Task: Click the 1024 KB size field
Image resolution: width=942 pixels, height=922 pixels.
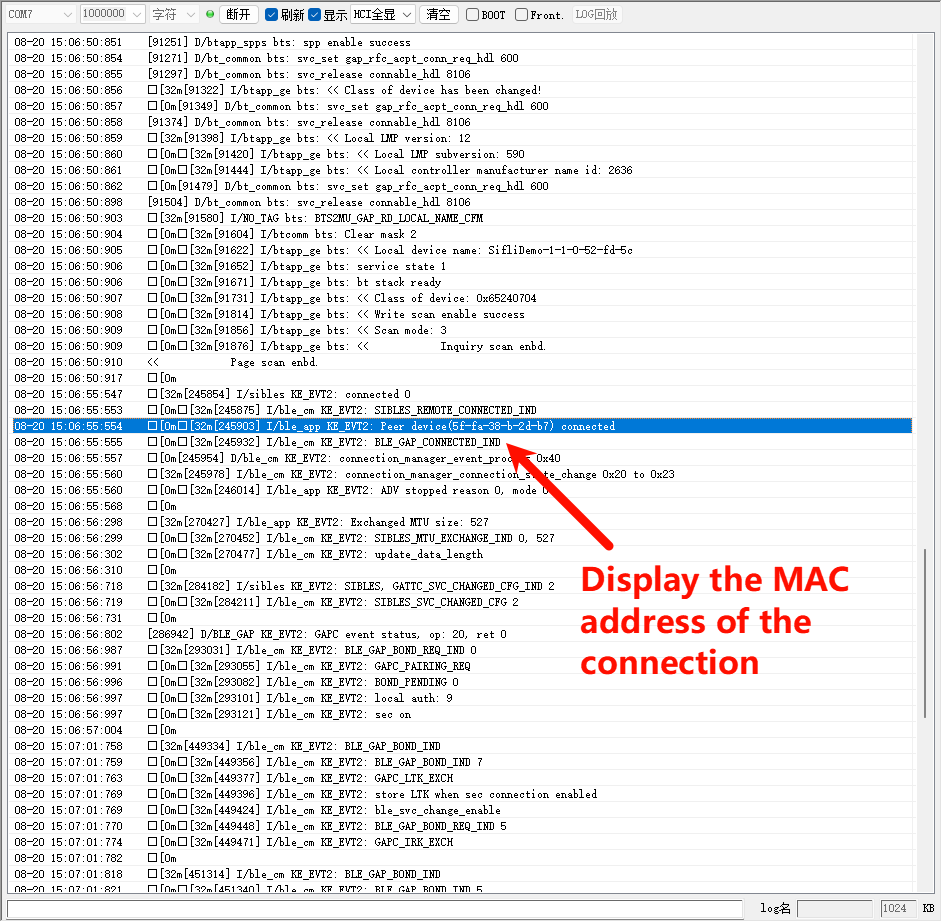Action: point(895,908)
